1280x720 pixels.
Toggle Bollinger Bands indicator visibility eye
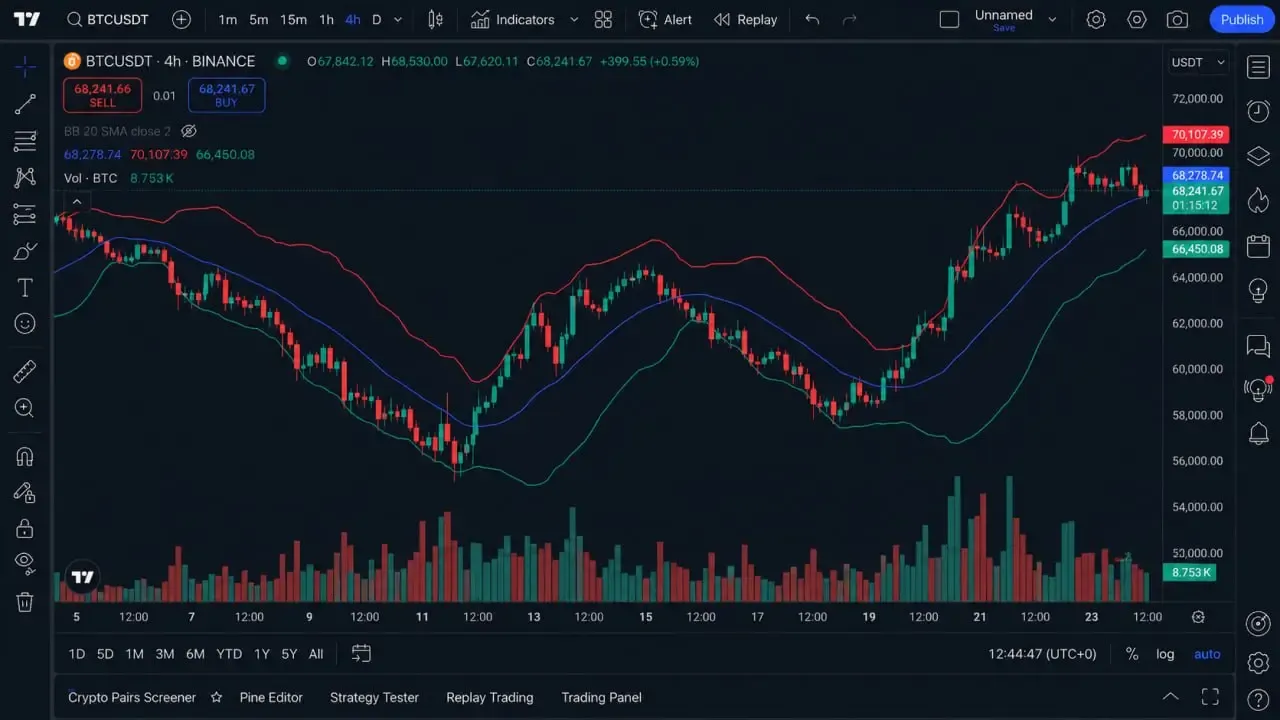[189, 131]
